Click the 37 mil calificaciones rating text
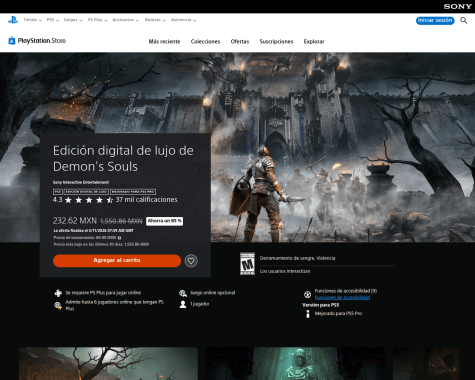The image size is (475, 380). 146,200
